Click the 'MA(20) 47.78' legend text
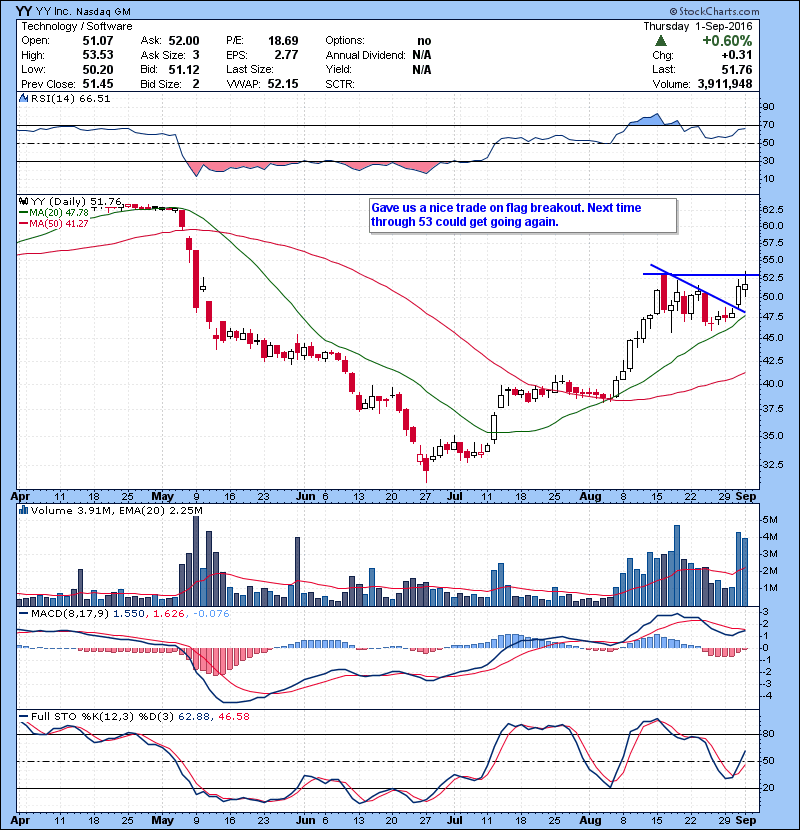800x830 pixels. click(x=59, y=213)
